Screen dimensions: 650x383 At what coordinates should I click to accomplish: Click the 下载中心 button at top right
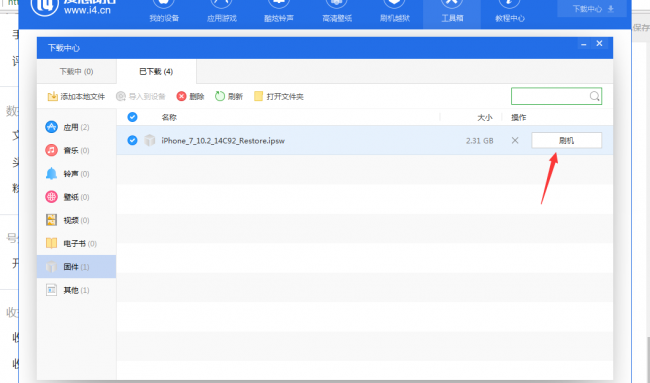click(592, 9)
